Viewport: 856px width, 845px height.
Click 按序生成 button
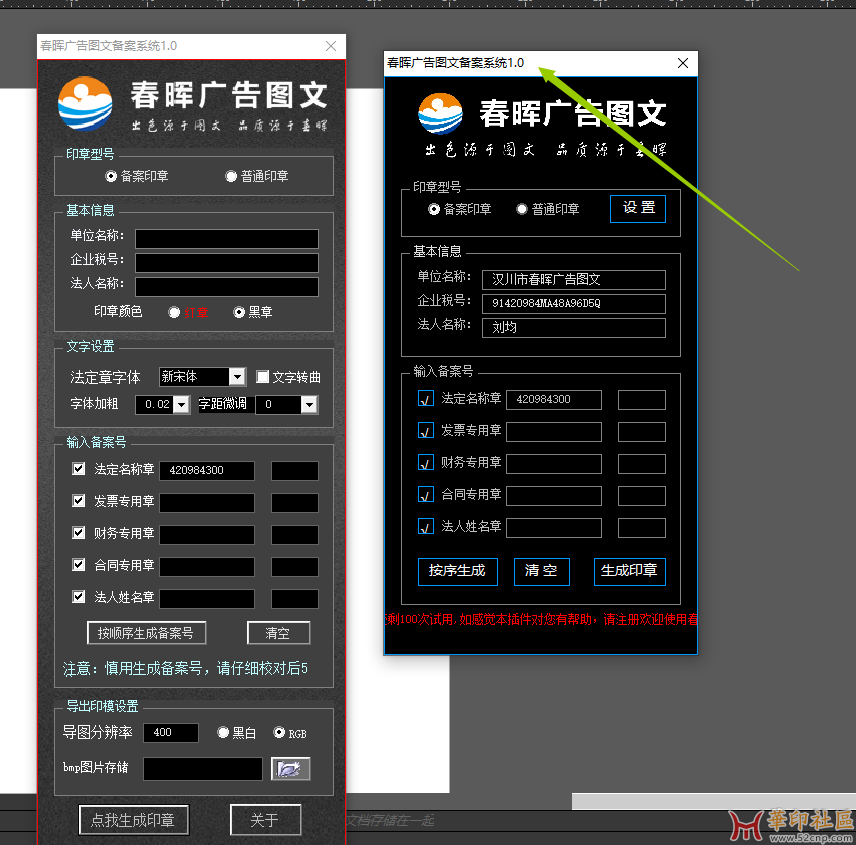457,572
